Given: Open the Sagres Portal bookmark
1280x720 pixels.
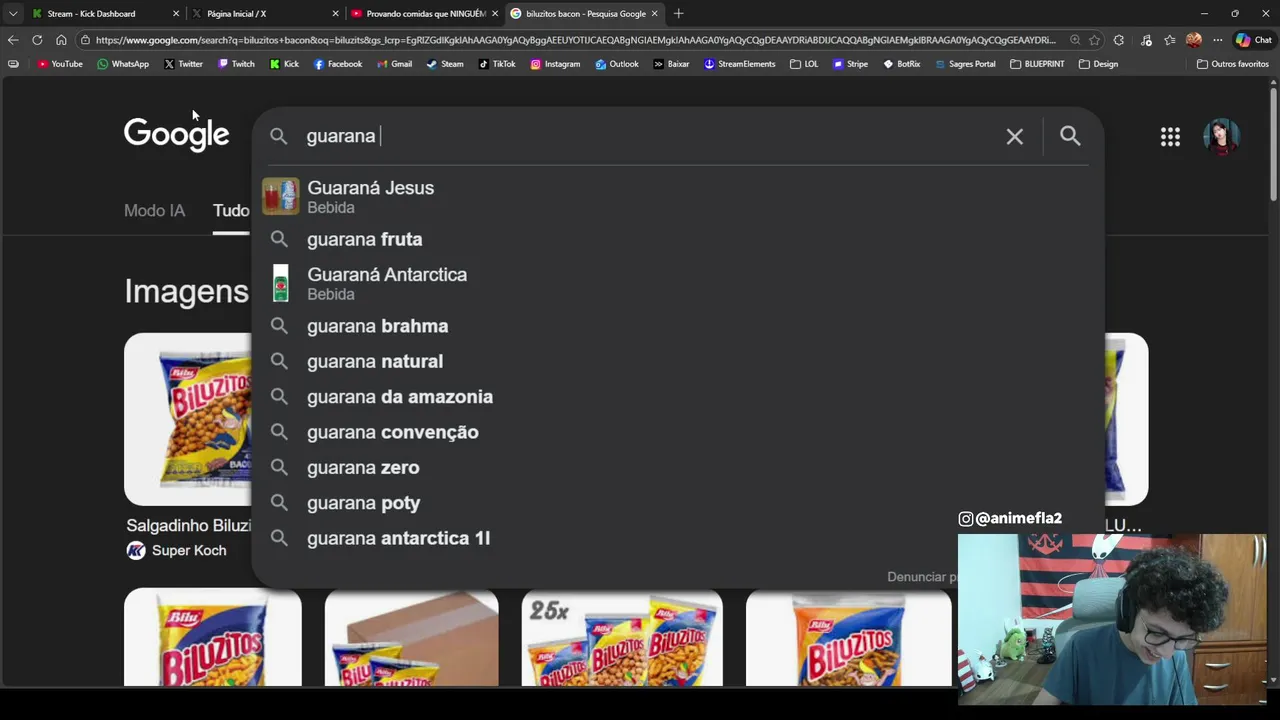Looking at the screenshot, I should 965,64.
